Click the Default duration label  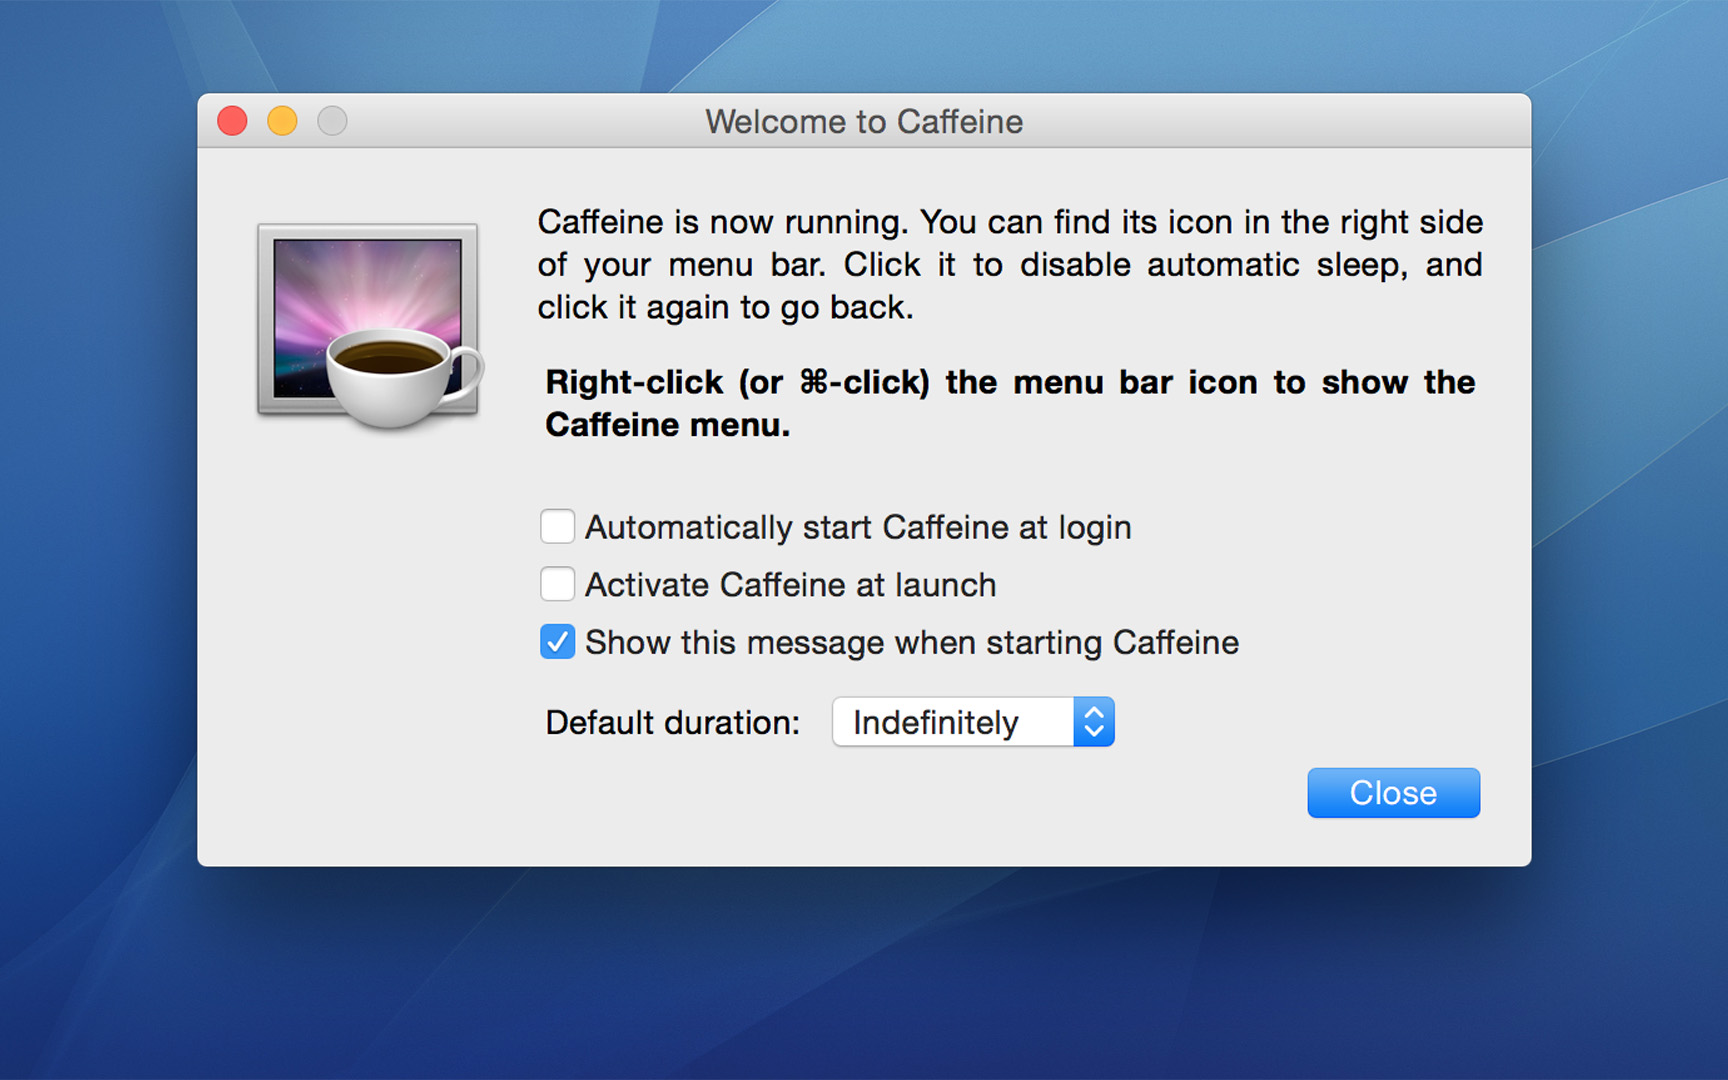click(x=671, y=722)
